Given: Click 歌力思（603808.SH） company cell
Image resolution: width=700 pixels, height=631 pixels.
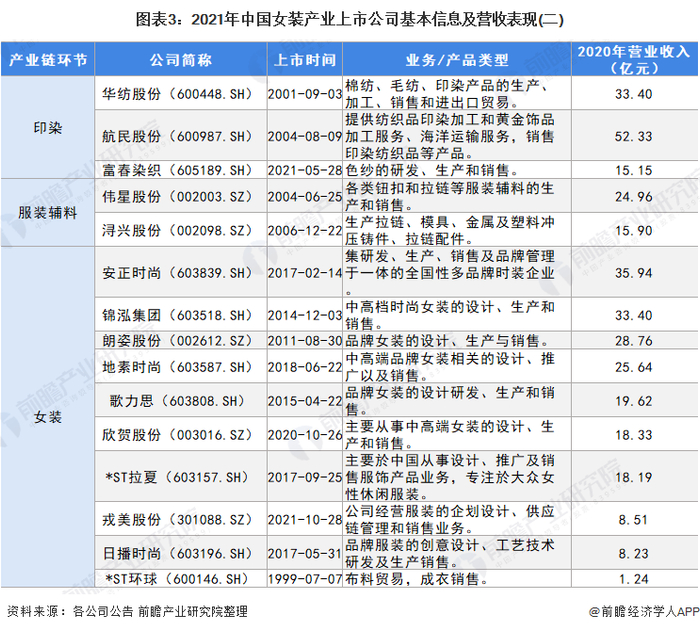Looking at the screenshot, I should click(180, 401).
